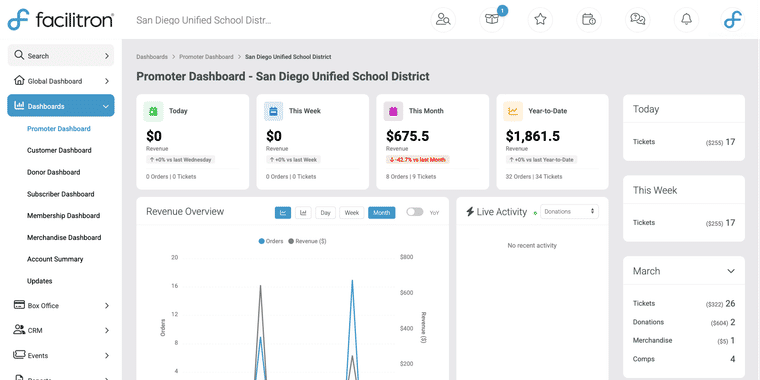Viewport: 760px width, 380px height.
Task: Click Donations row in March panel
Action: [x=683, y=322]
